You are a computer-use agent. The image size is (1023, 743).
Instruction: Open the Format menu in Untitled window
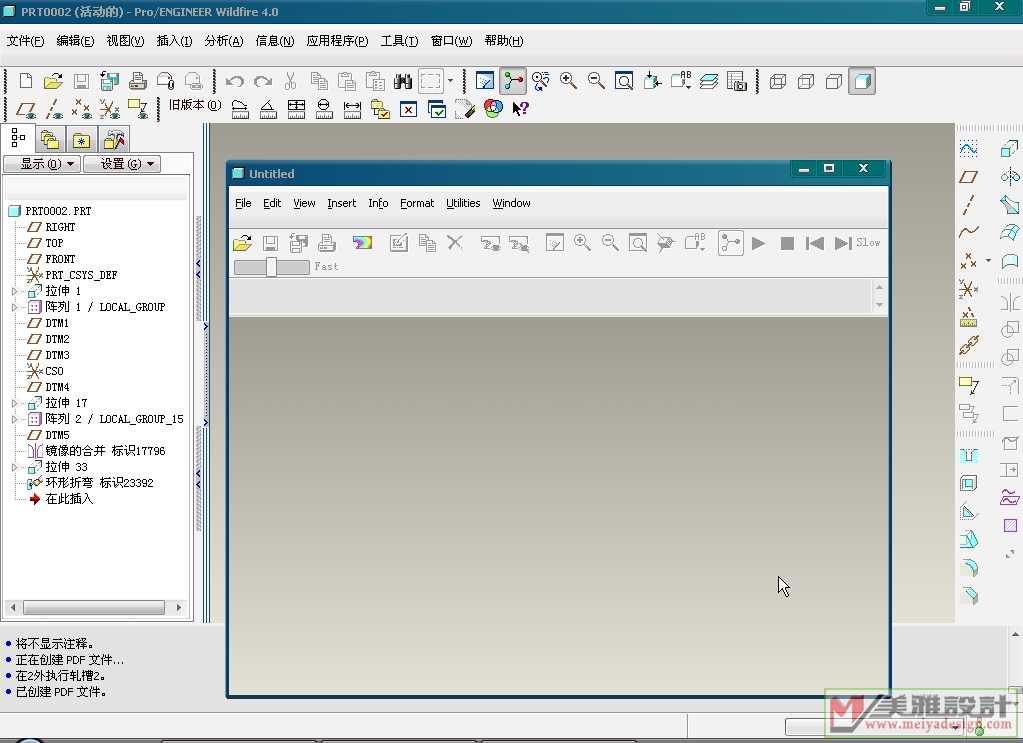click(x=417, y=203)
